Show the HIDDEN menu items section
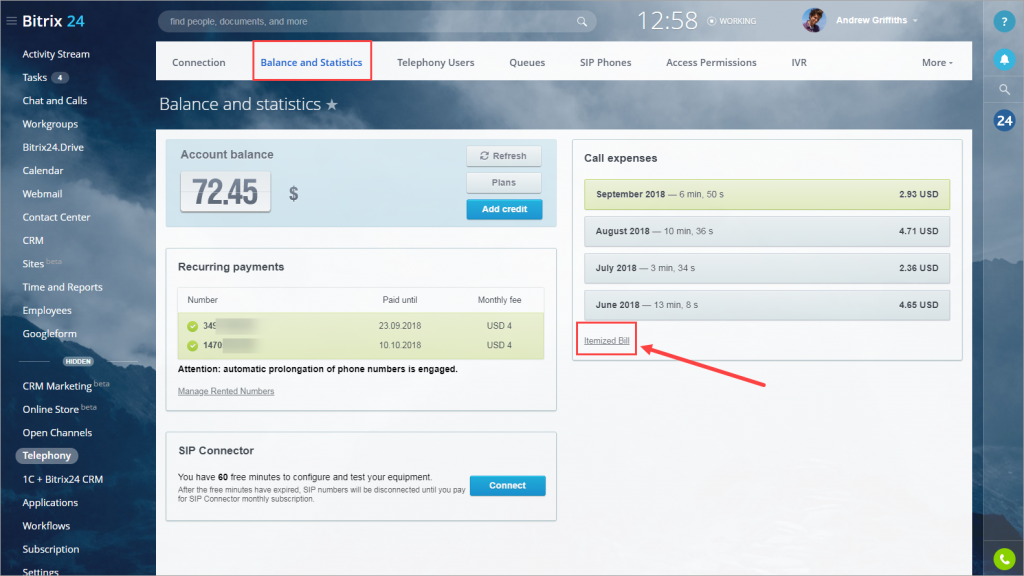 (78, 361)
